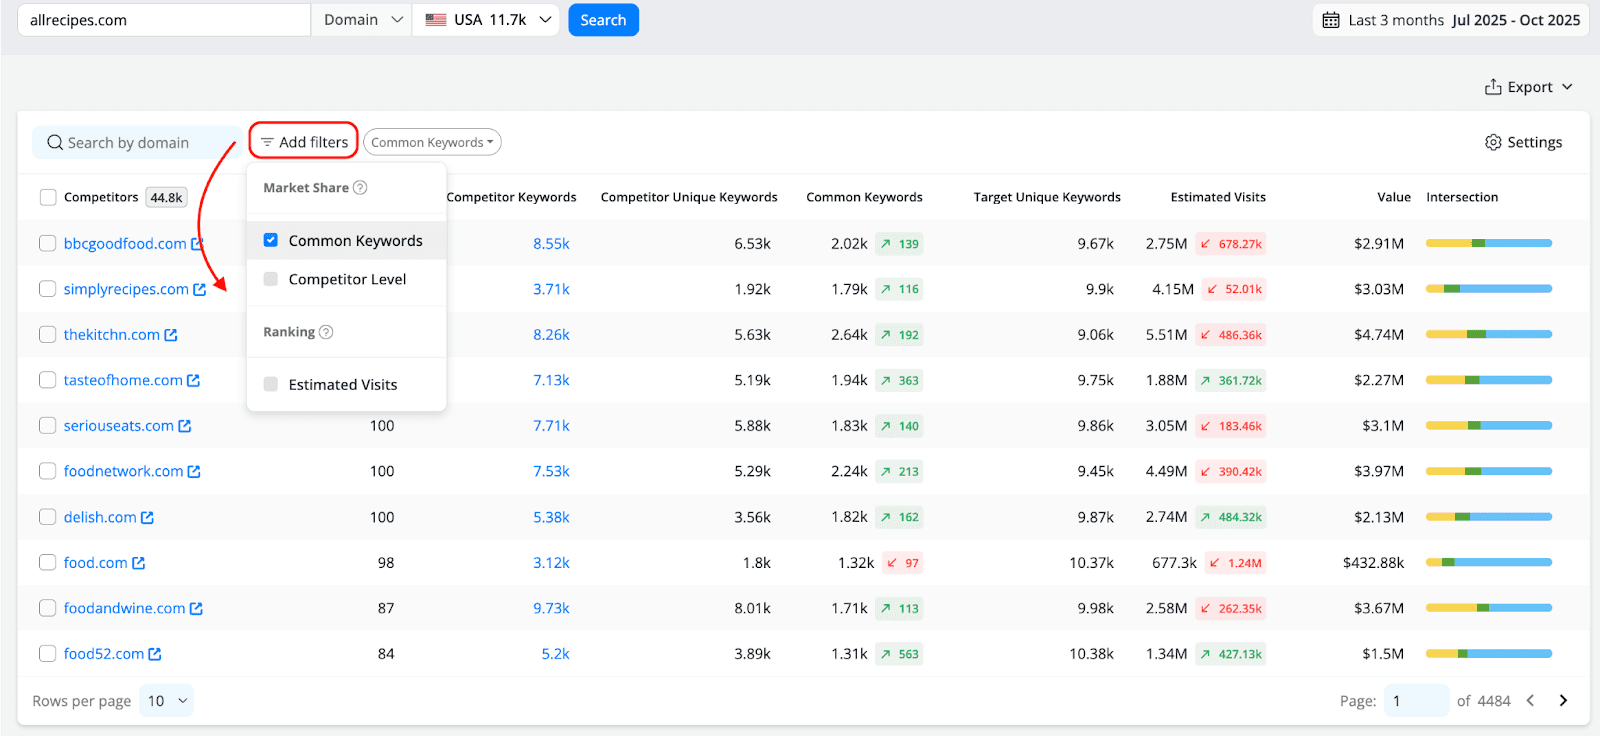Open thekitchn.com external link icon
The image size is (1600, 736).
171,335
